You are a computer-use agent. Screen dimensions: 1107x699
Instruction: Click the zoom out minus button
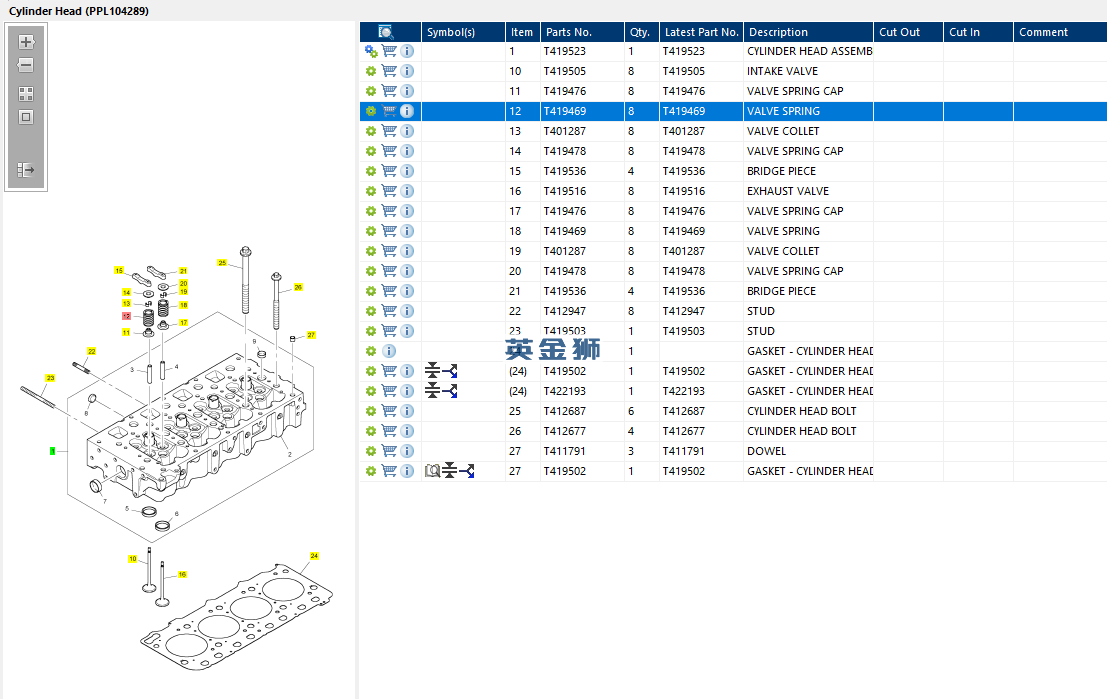point(26,66)
